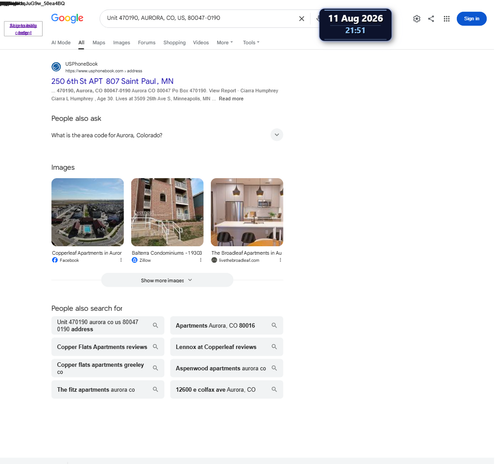500x464 pixels.
Task: Open the quick settings gear icon
Action: 416,19
